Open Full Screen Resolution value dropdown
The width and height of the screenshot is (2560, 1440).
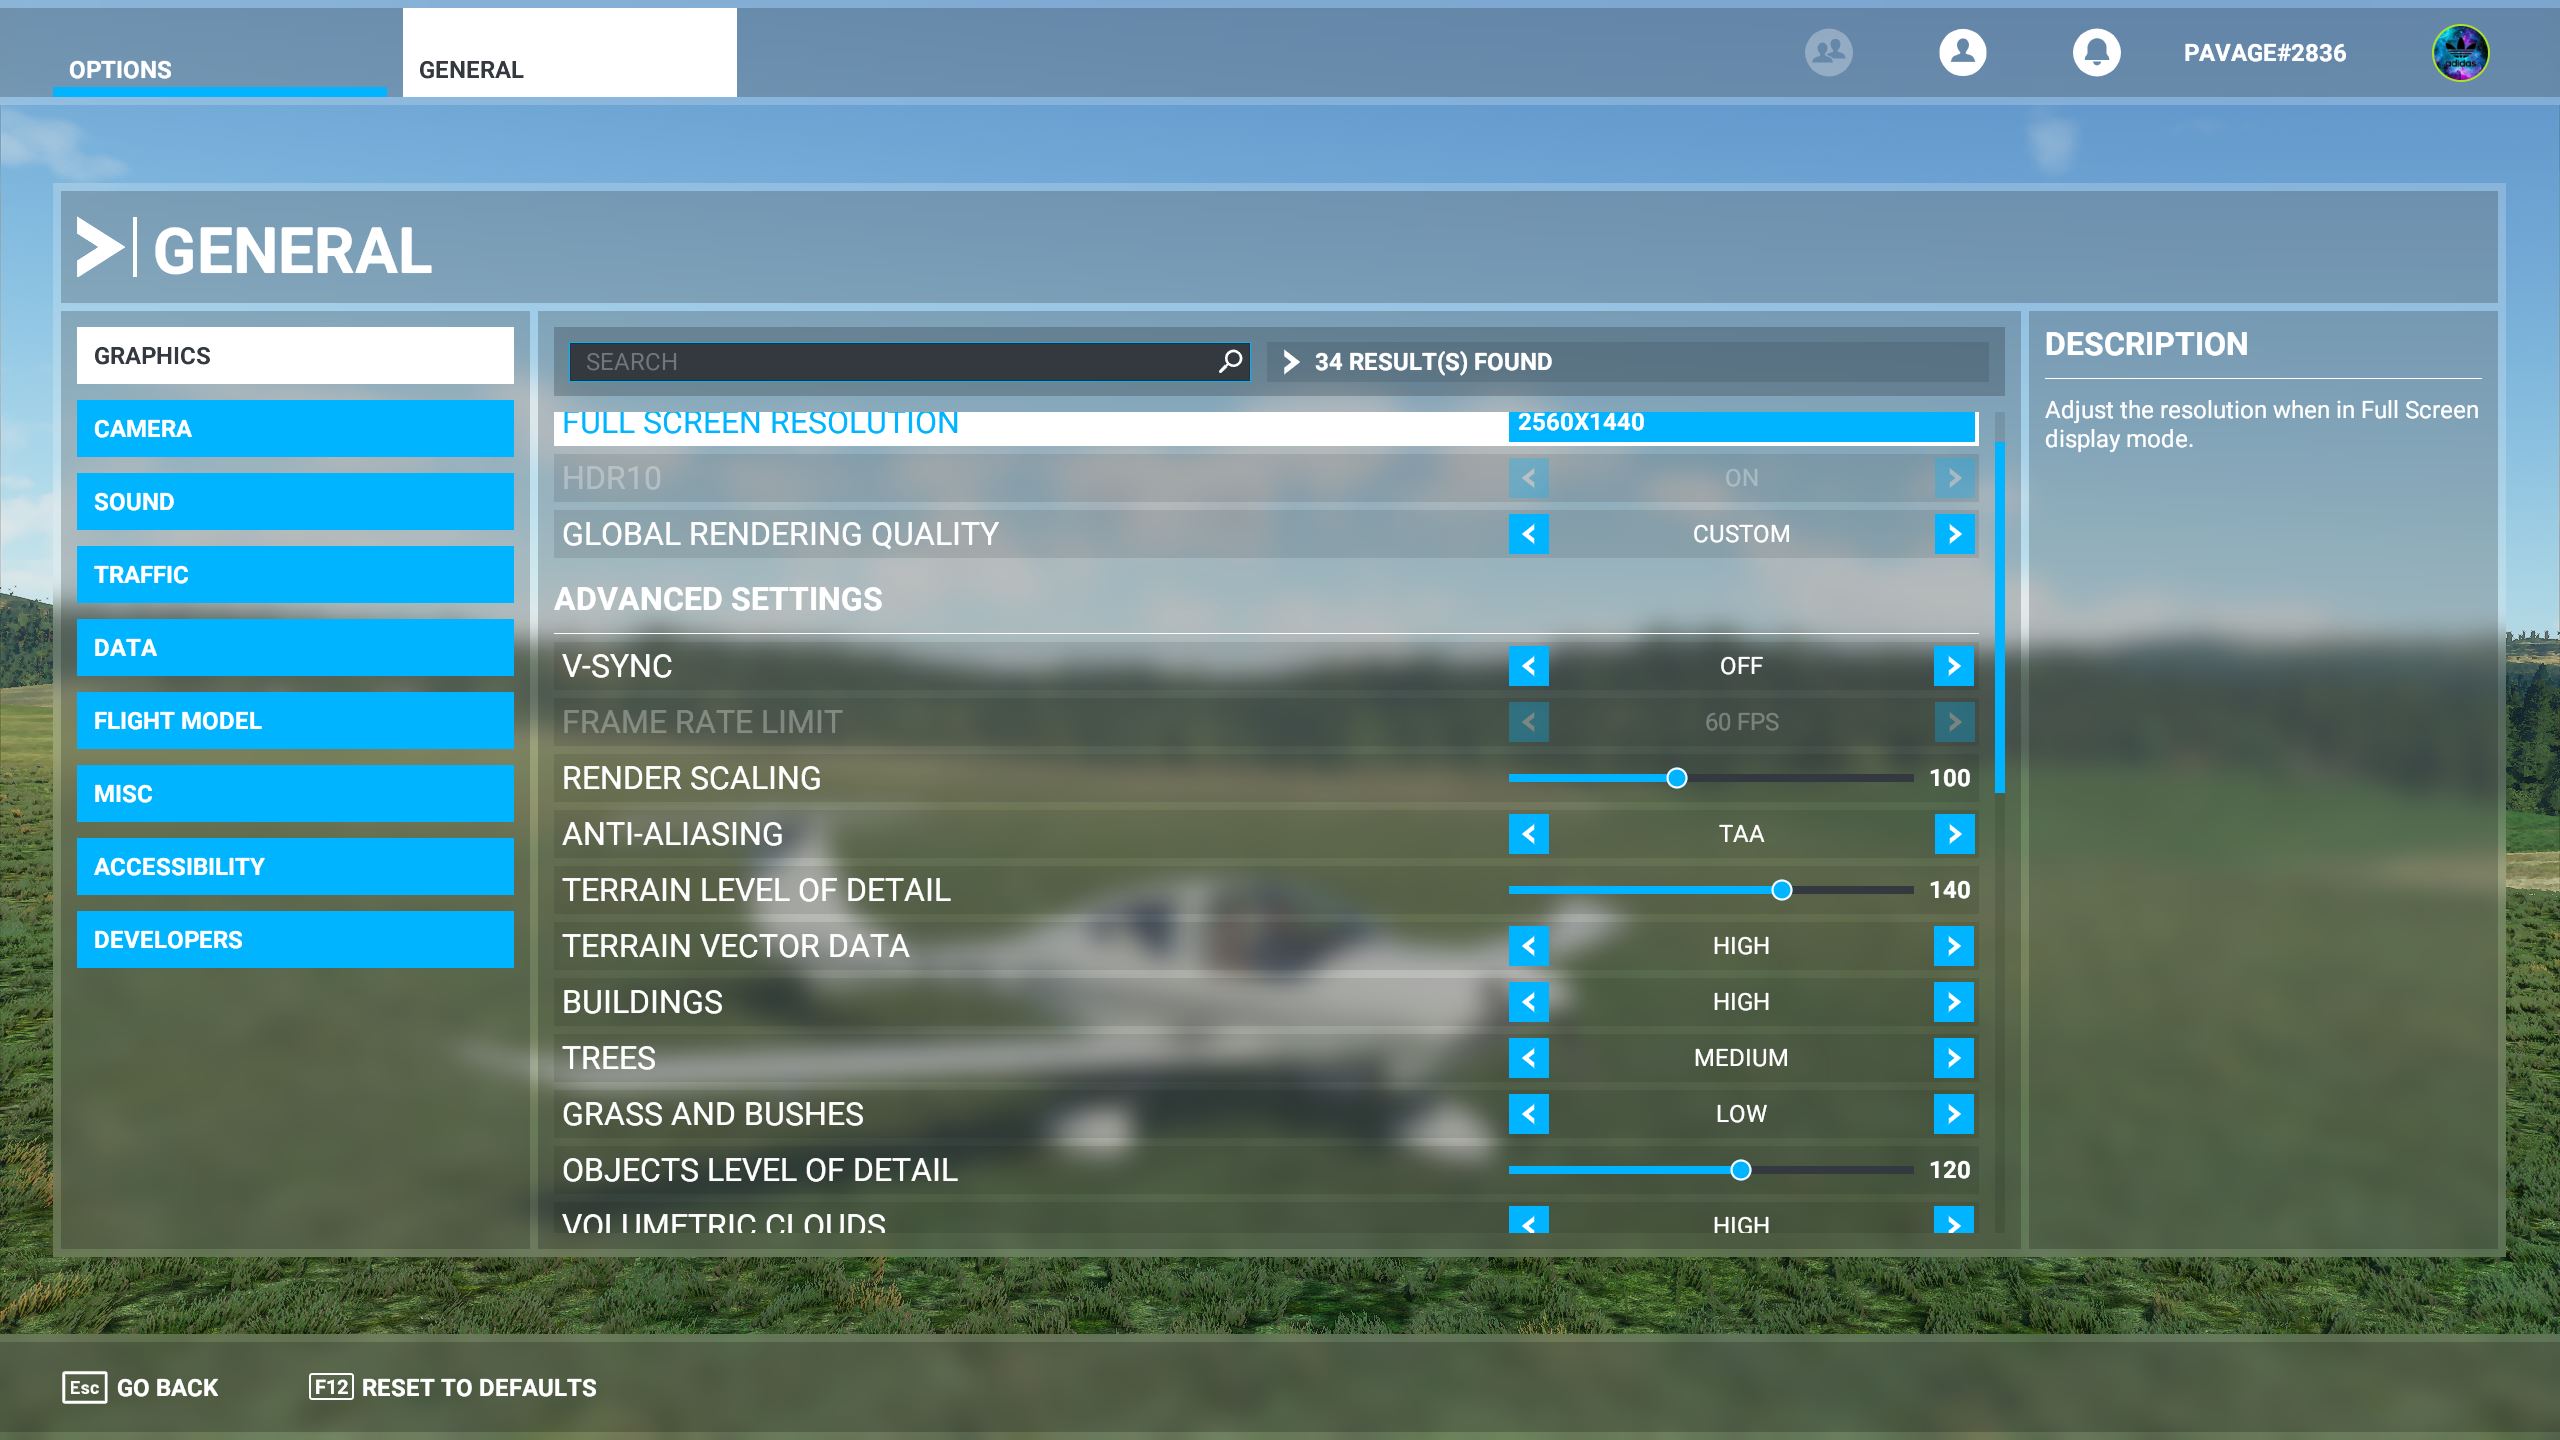tap(1741, 424)
